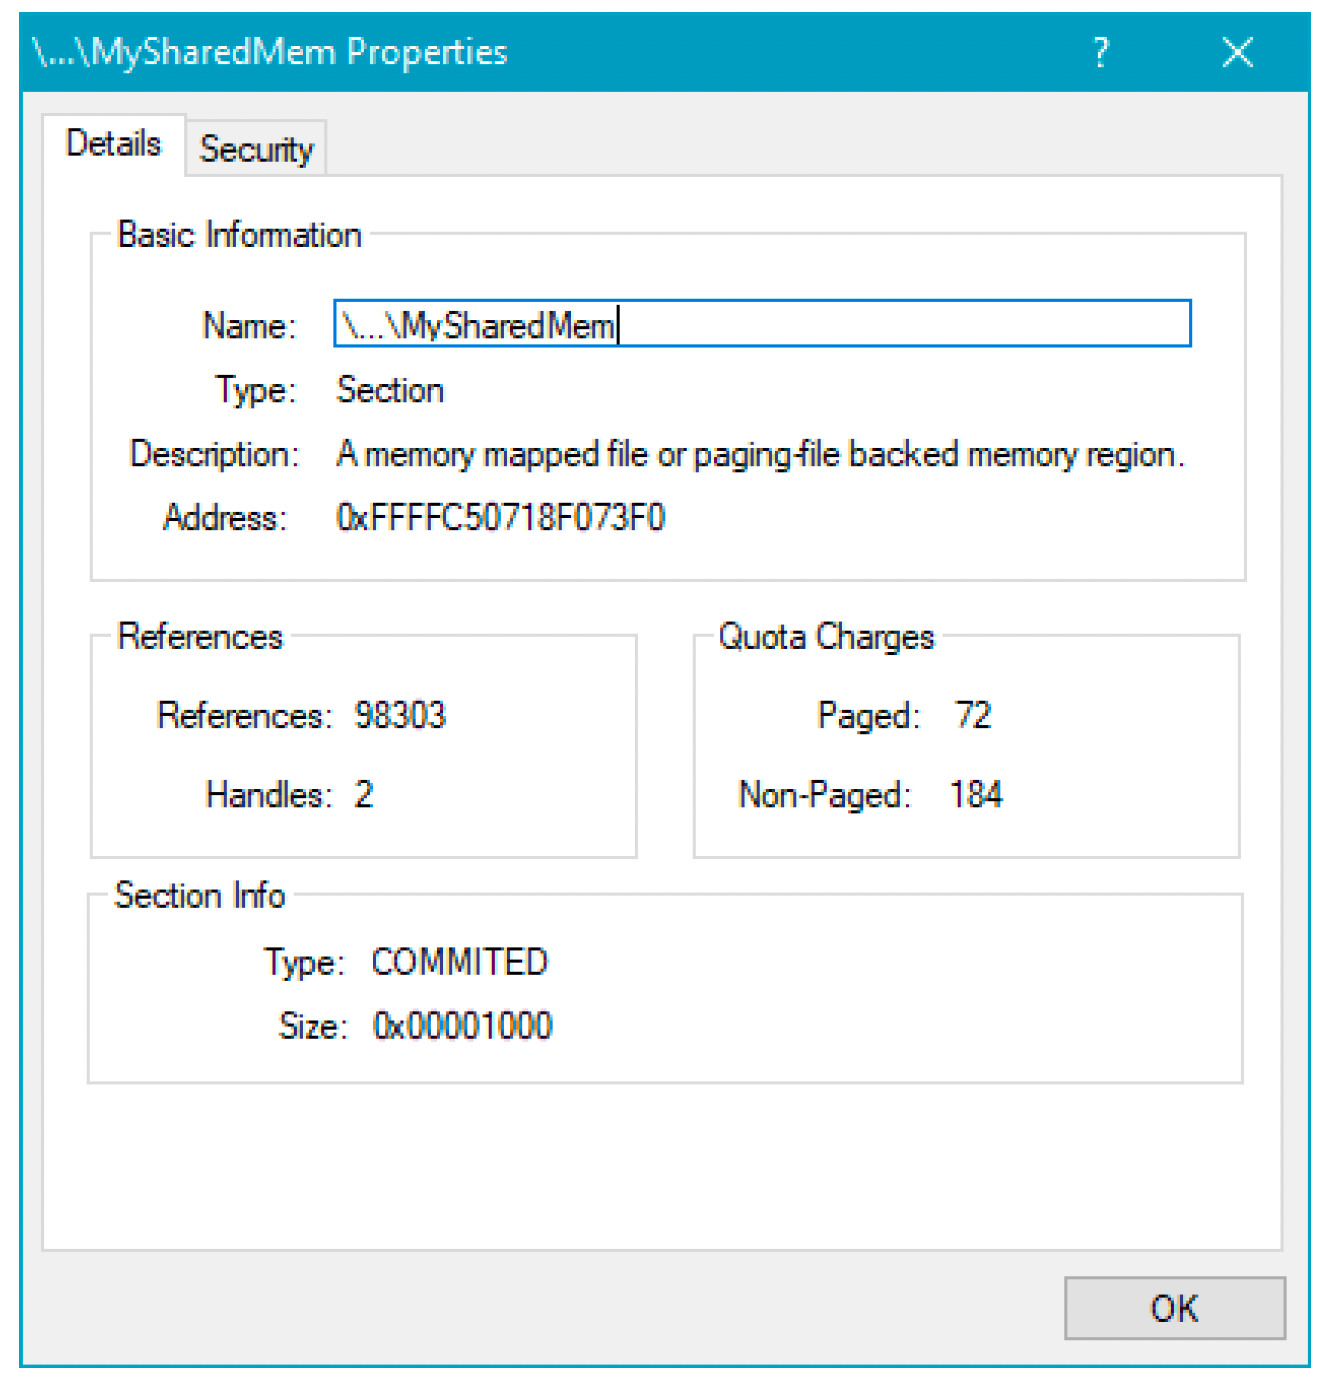Click the Handles count value

[364, 795]
